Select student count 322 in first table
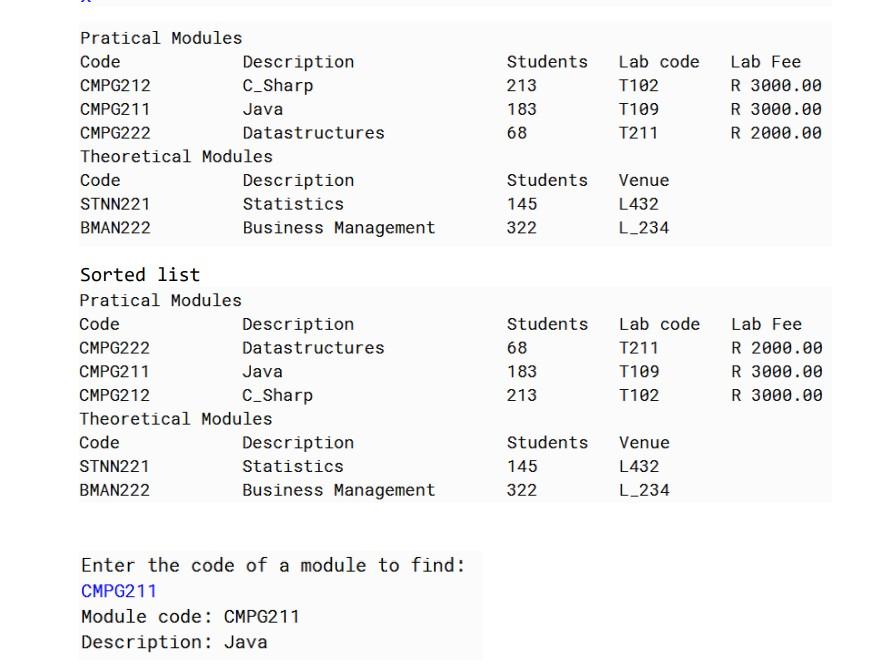Viewport: 880px width, 671px height. [521, 227]
